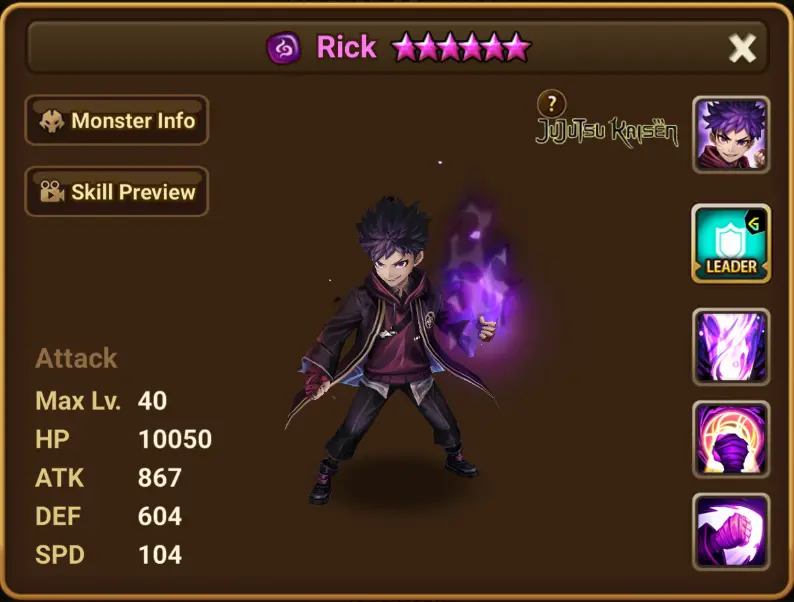Viewport: 794px width, 602px height.
Task: Select the purple flame skill icon
Action: (x=731, y=347)
